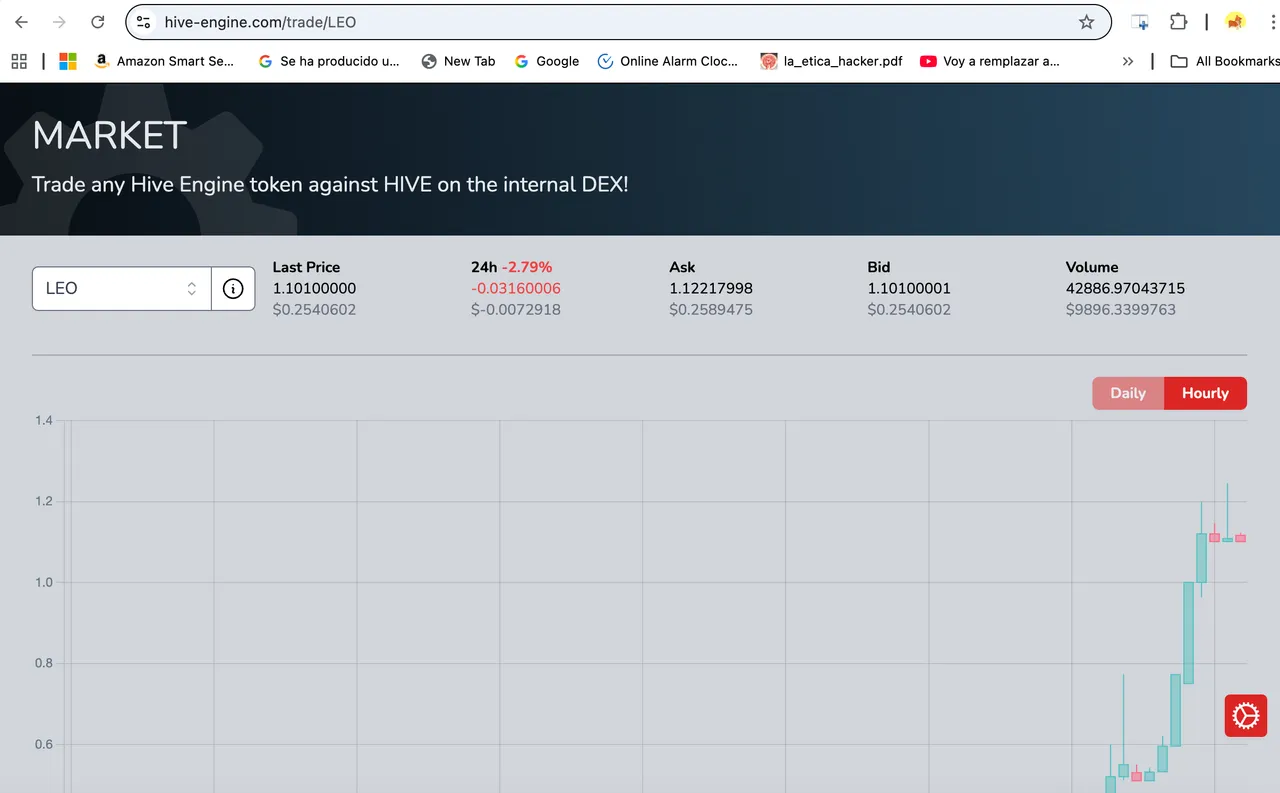Go forward in browser history
This screenshot has width=1280, height=793.
(59, 22)
